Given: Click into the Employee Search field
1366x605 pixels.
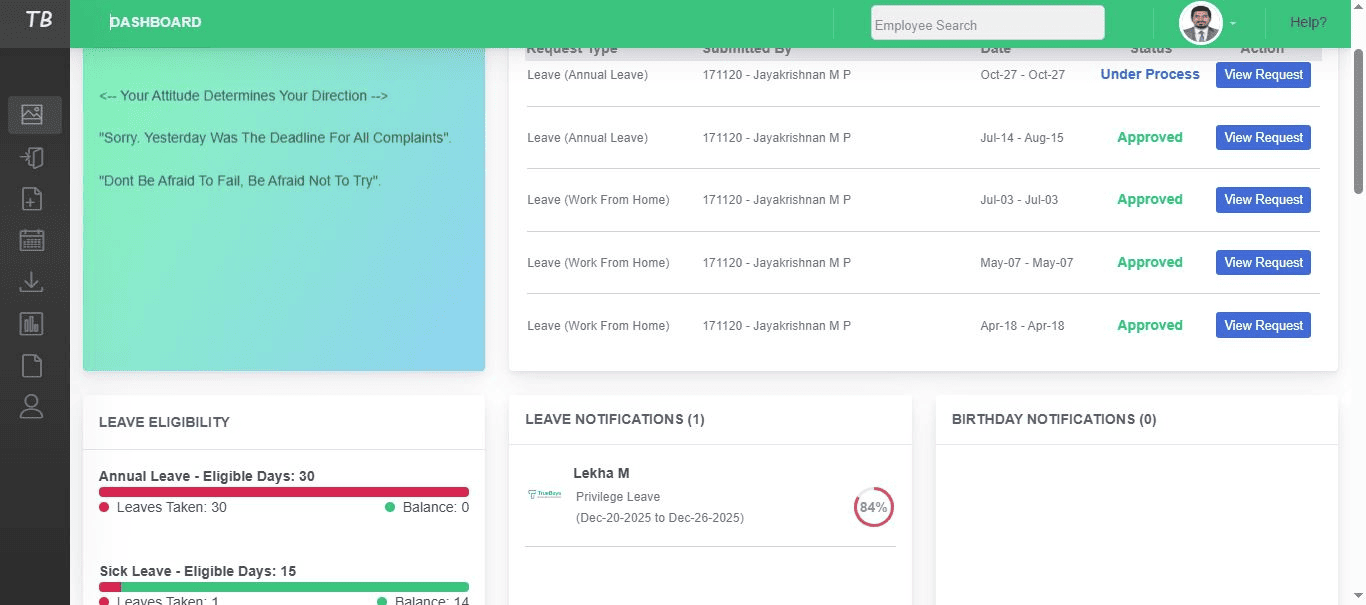Looking at the screenshot, I should tap(987, 25).
